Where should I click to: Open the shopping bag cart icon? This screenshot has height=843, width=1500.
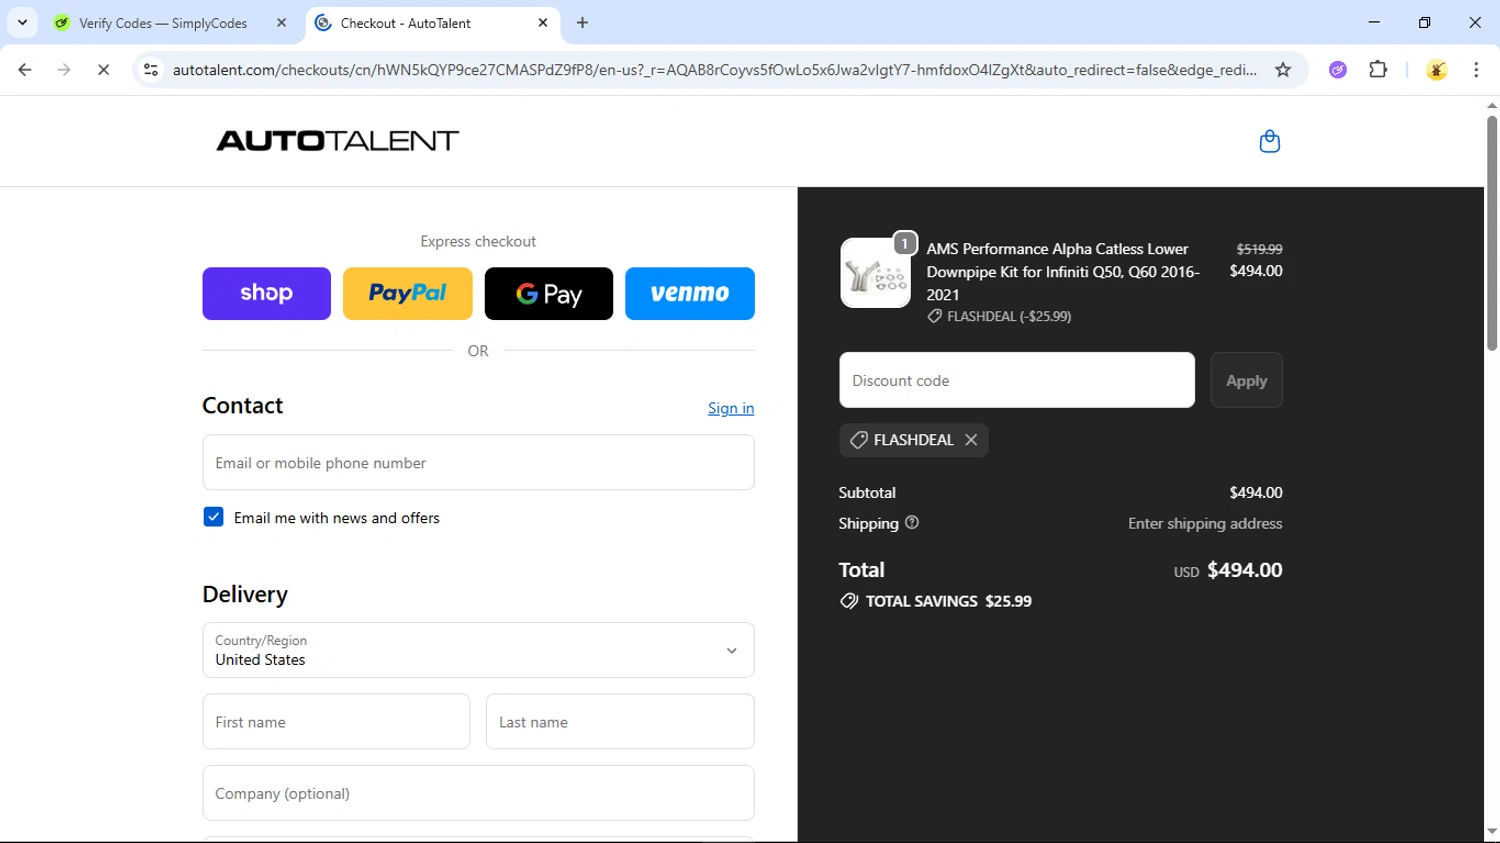pos(1269,141)
